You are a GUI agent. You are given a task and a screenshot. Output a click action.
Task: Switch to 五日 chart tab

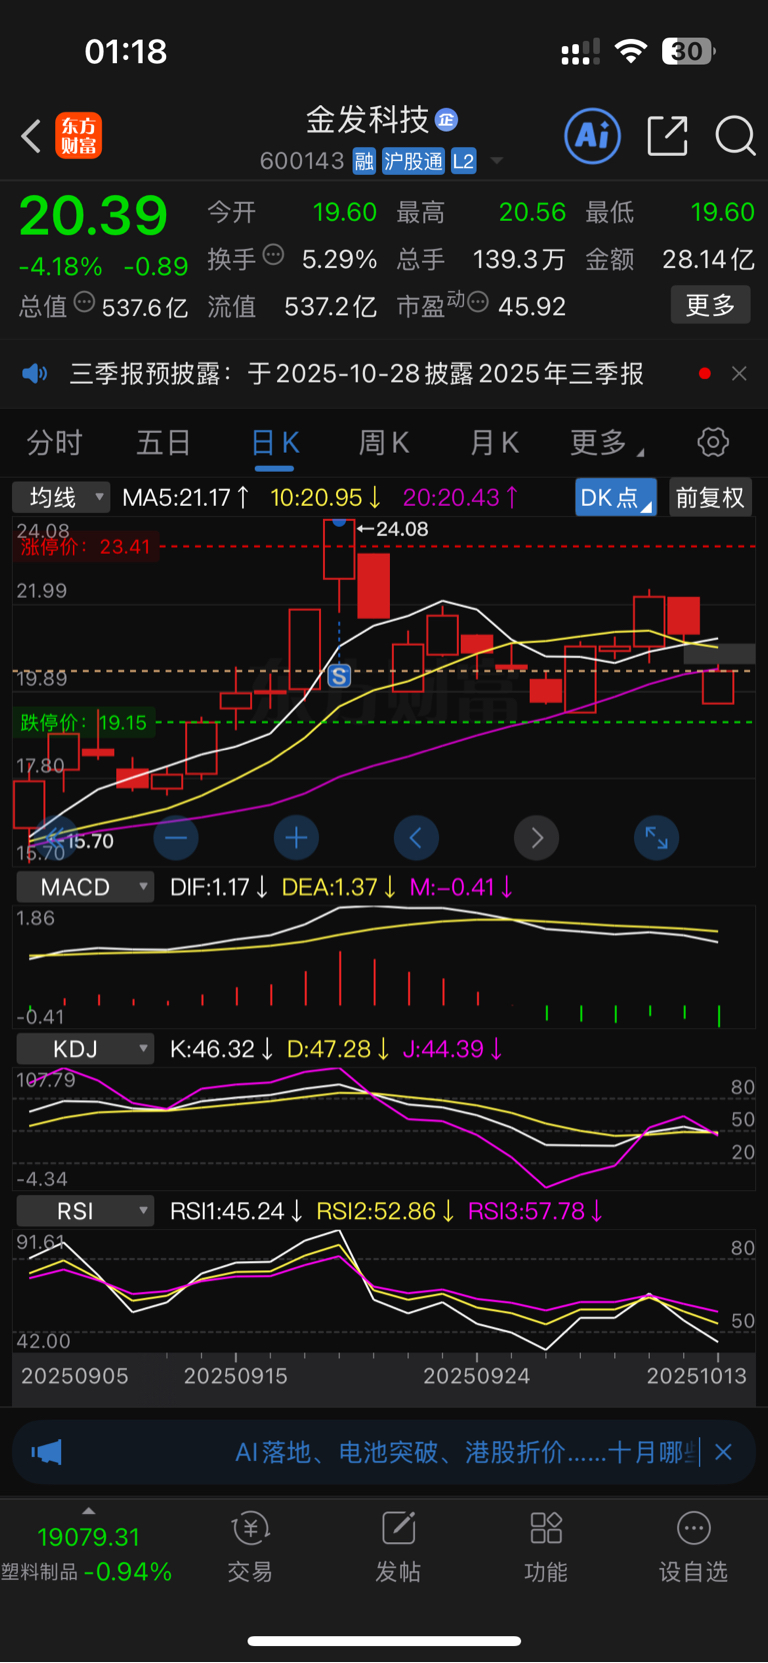(163, 442)
